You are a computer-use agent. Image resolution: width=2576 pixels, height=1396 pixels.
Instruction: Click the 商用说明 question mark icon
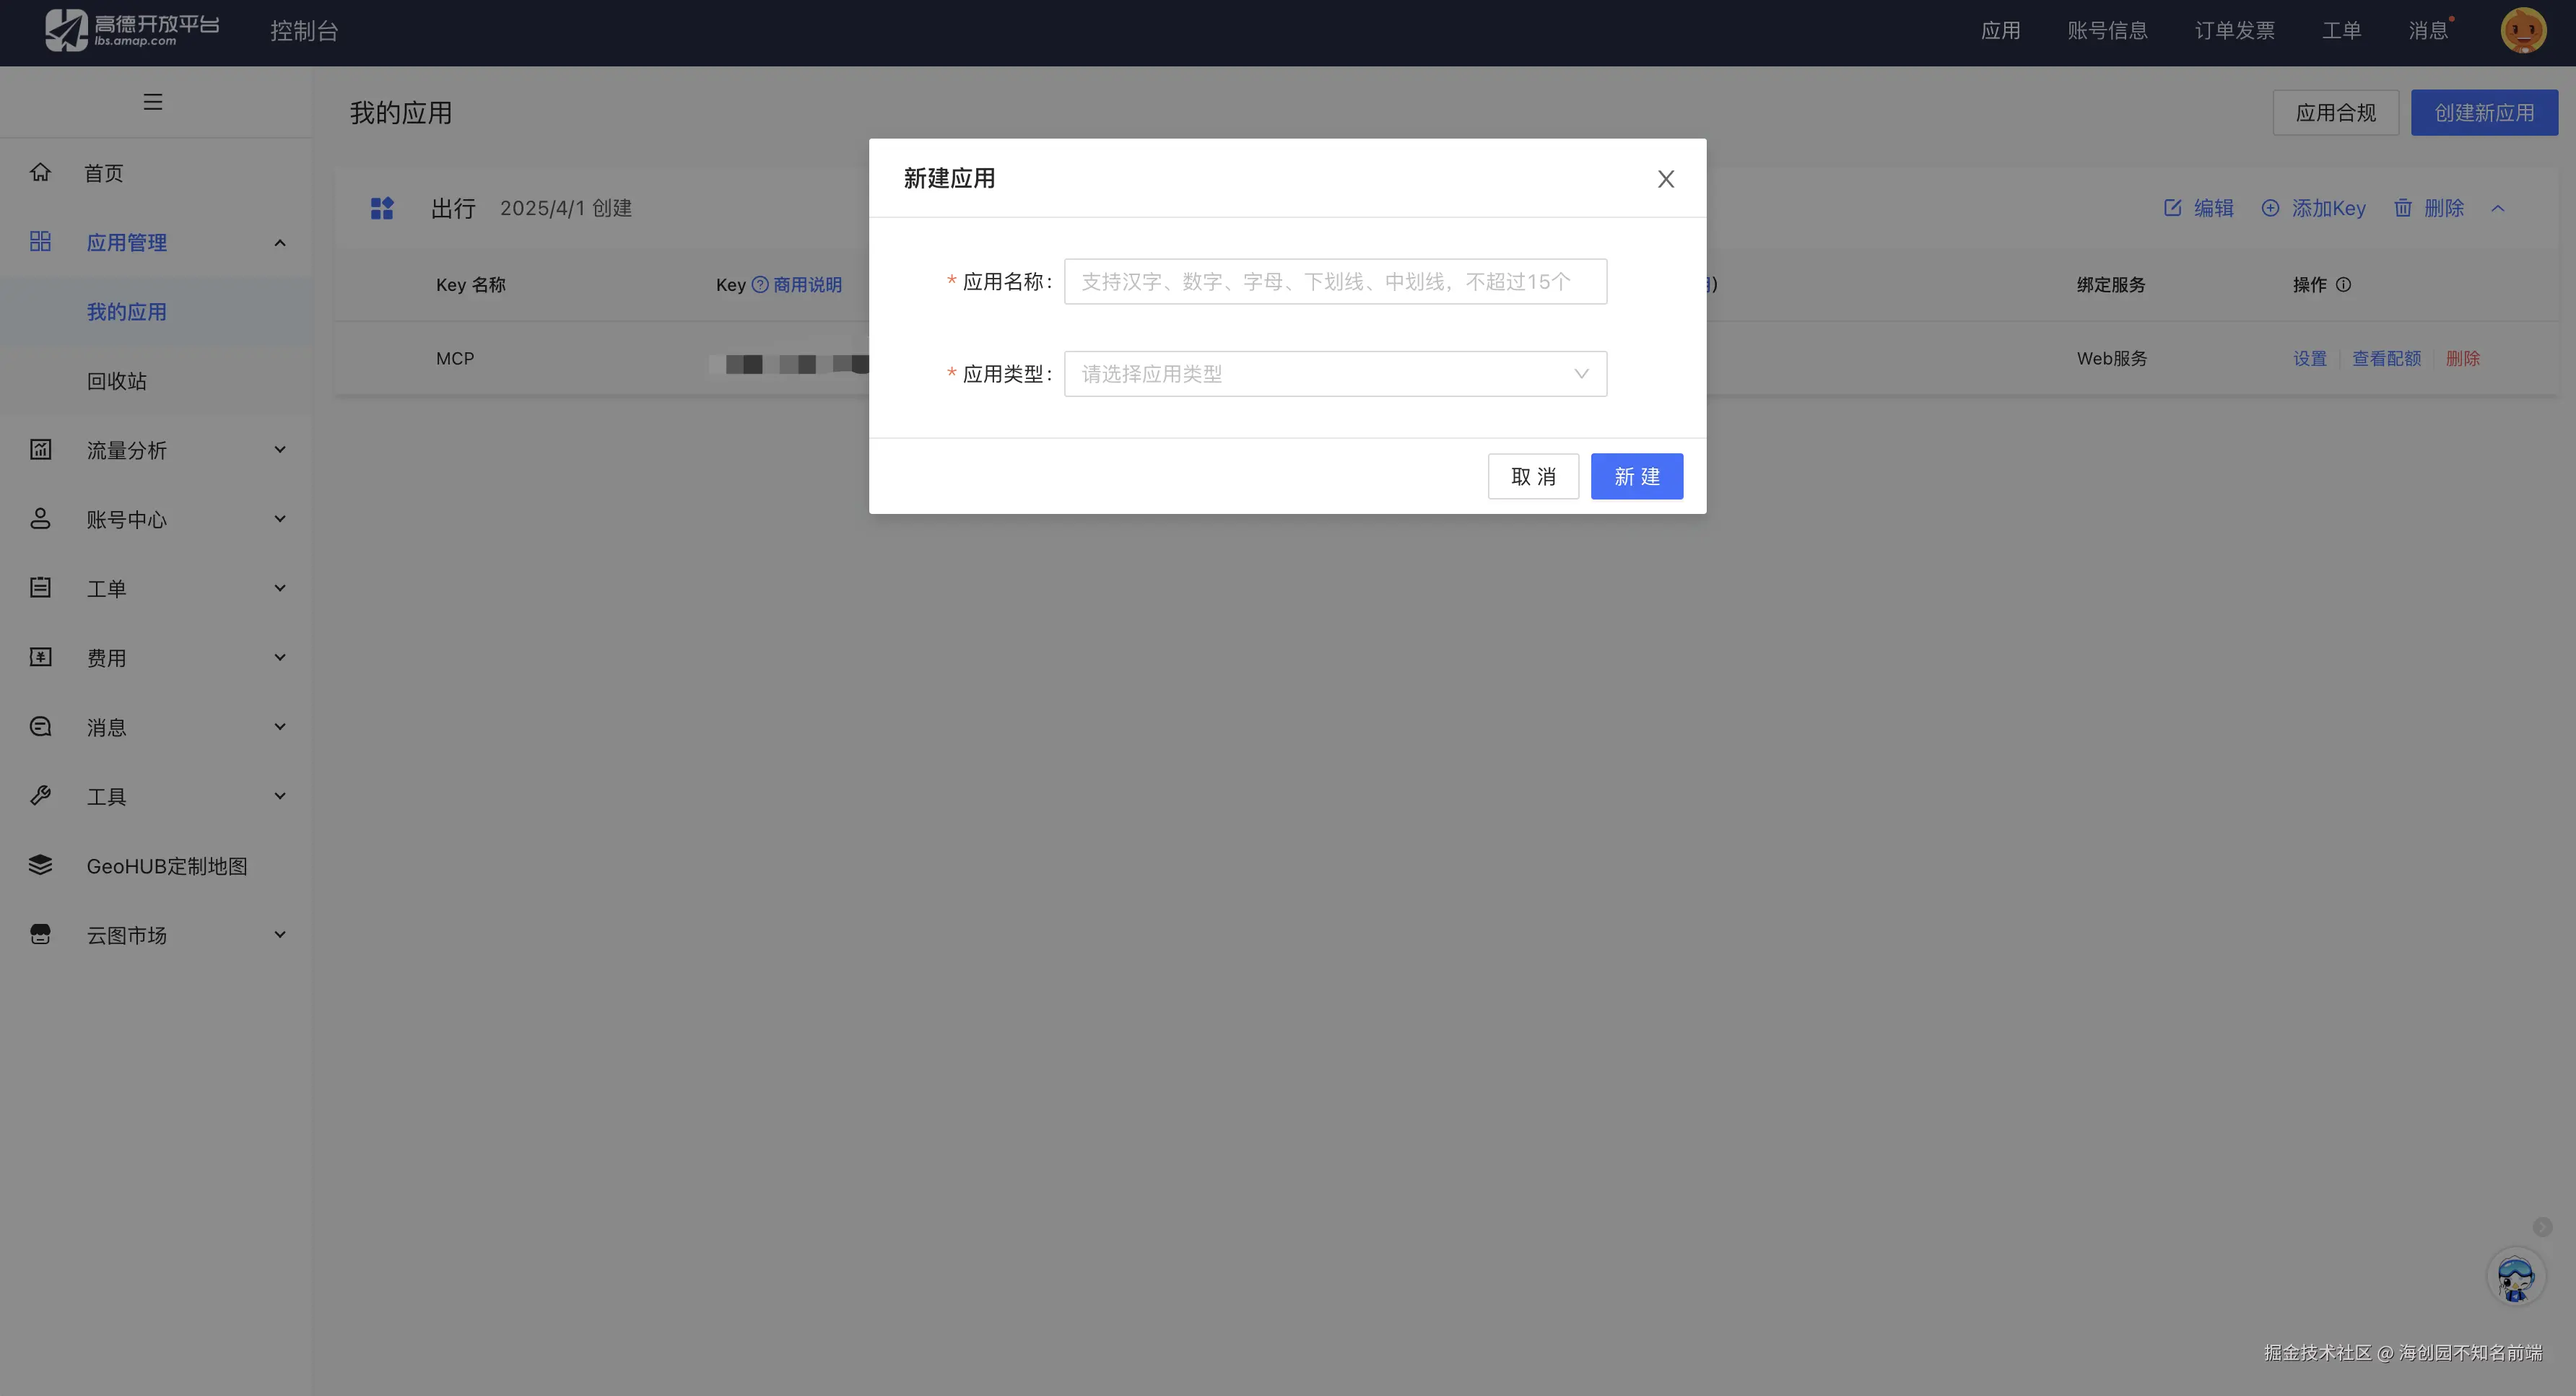(760, 285)
